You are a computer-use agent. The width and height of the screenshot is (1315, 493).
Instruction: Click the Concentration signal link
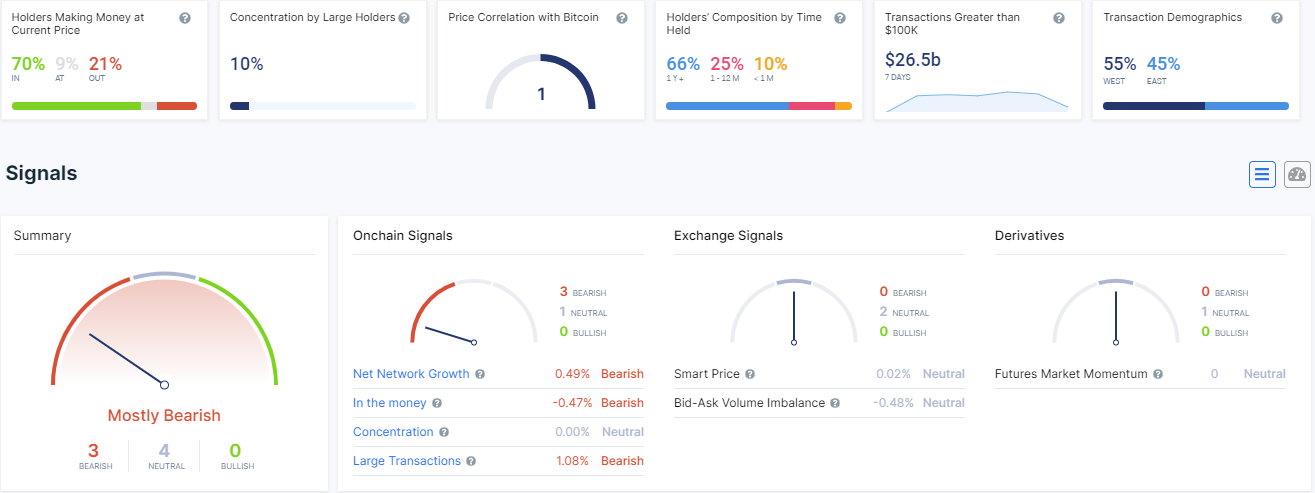pyautogui.click(x=393, y=432)
